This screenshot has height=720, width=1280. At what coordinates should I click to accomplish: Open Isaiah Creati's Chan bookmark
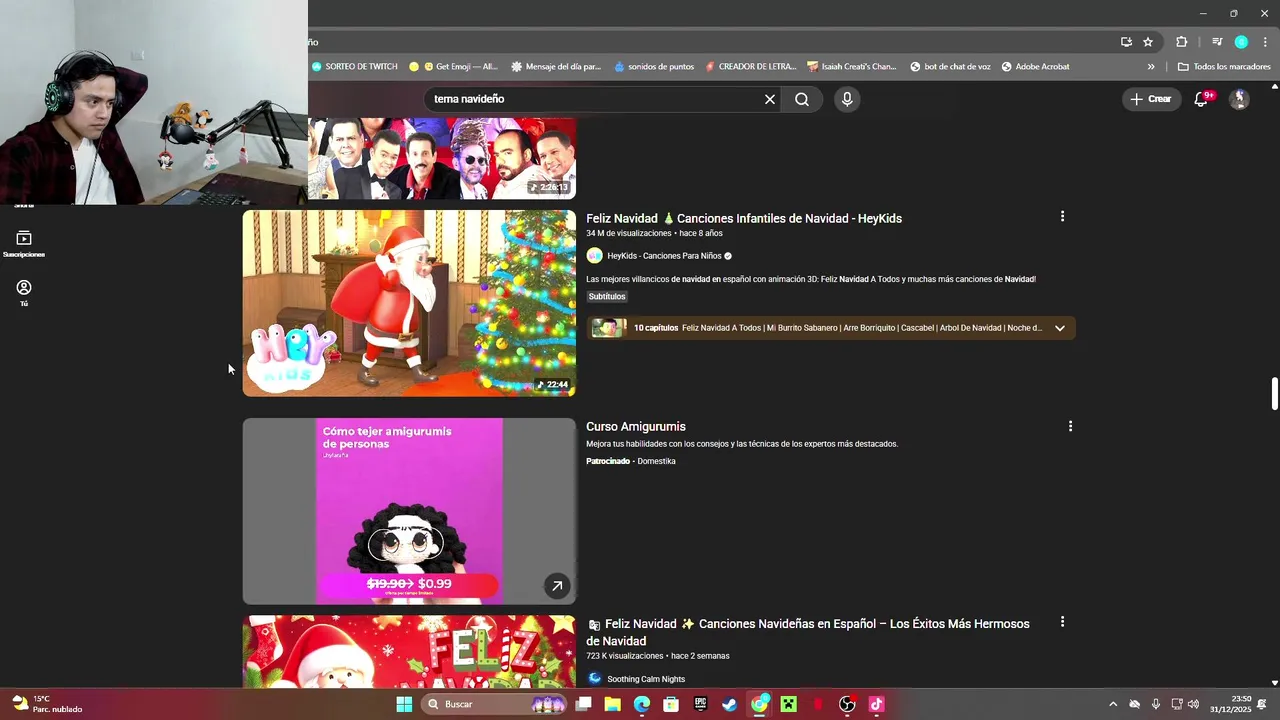[x=852, y=67]
